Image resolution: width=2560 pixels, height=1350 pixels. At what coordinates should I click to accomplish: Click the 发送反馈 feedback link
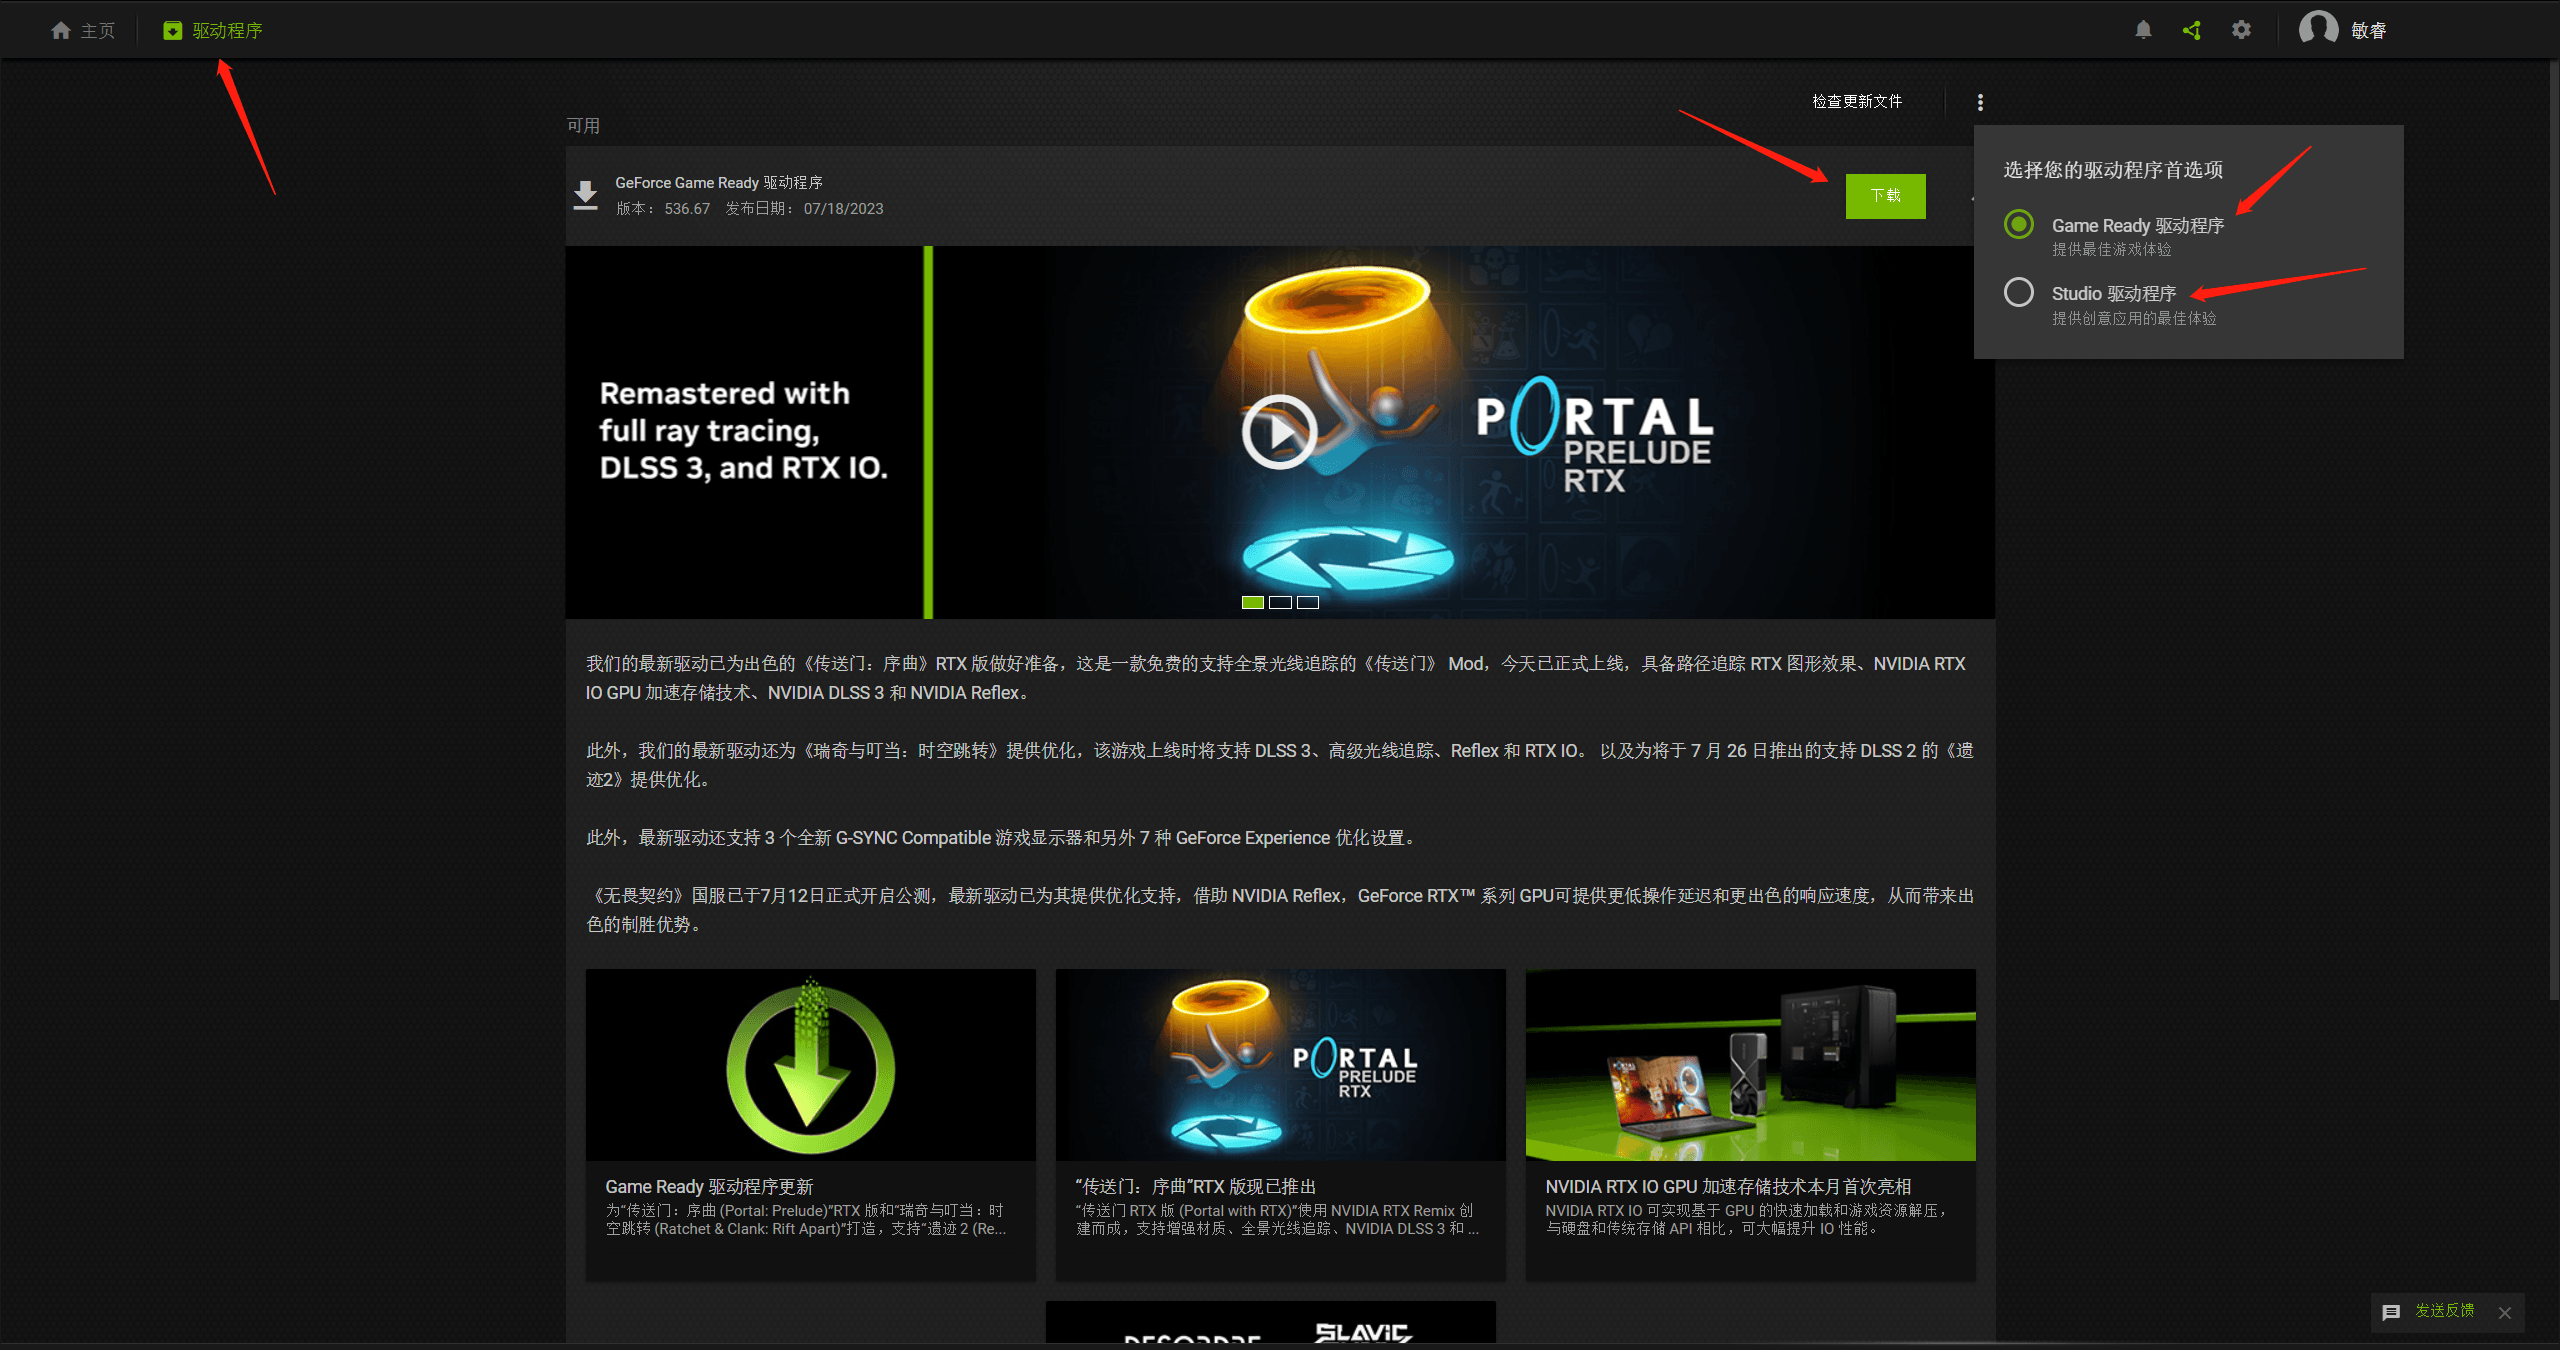pyautogui.click(x=2445, y=1311)
